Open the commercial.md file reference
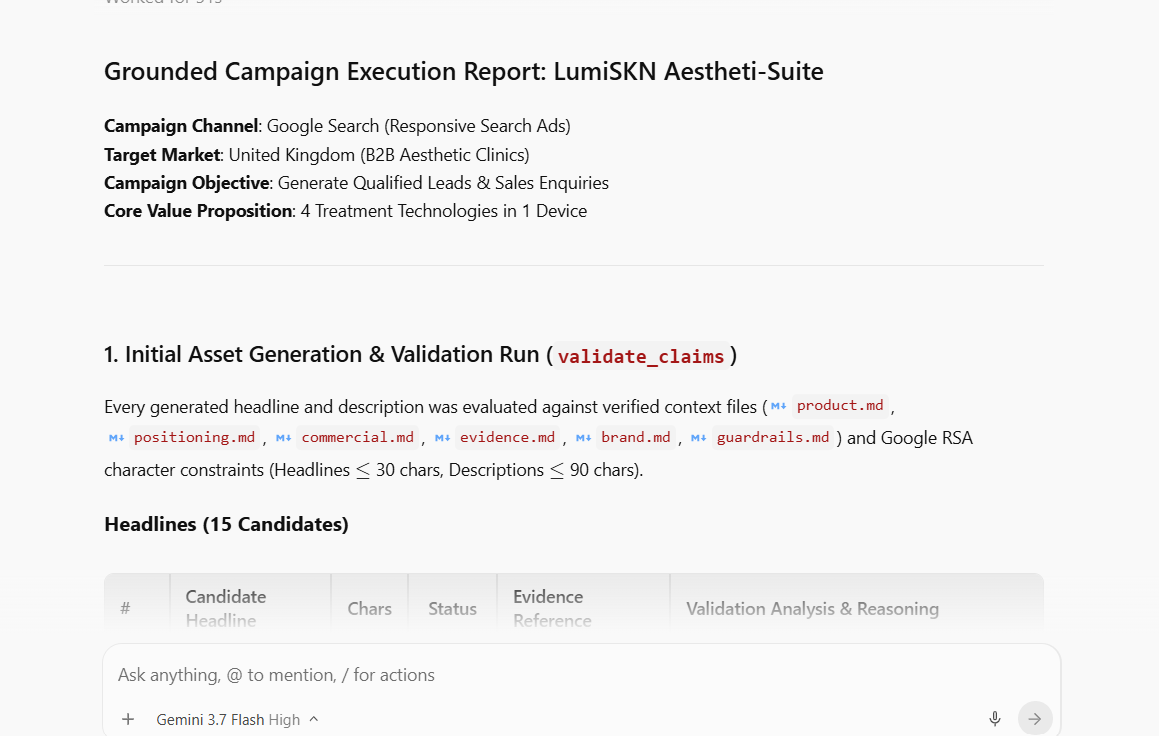The width and height of the screenshot is (1159, 736). (x=358, y=437)
